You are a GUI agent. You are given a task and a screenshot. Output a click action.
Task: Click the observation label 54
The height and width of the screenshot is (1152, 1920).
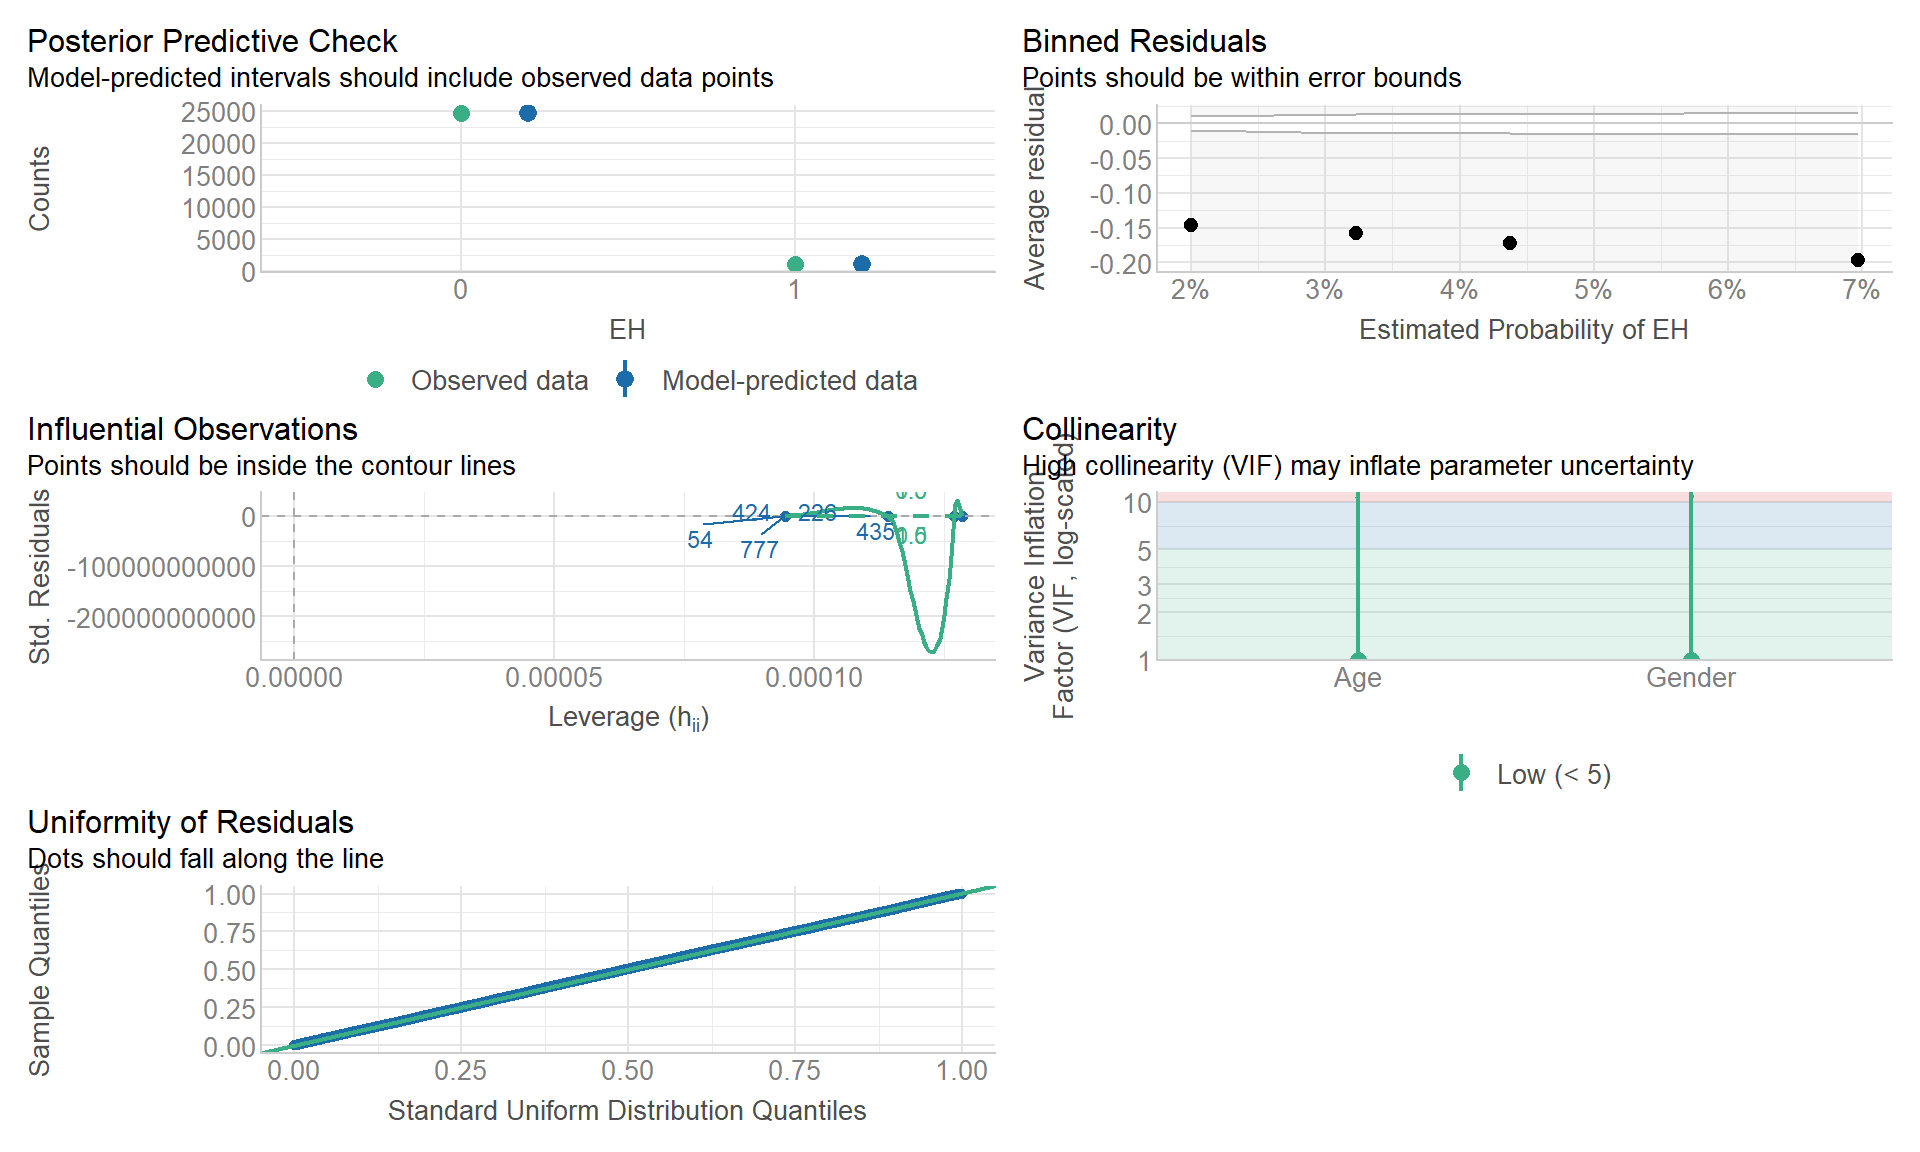(700, 540)
